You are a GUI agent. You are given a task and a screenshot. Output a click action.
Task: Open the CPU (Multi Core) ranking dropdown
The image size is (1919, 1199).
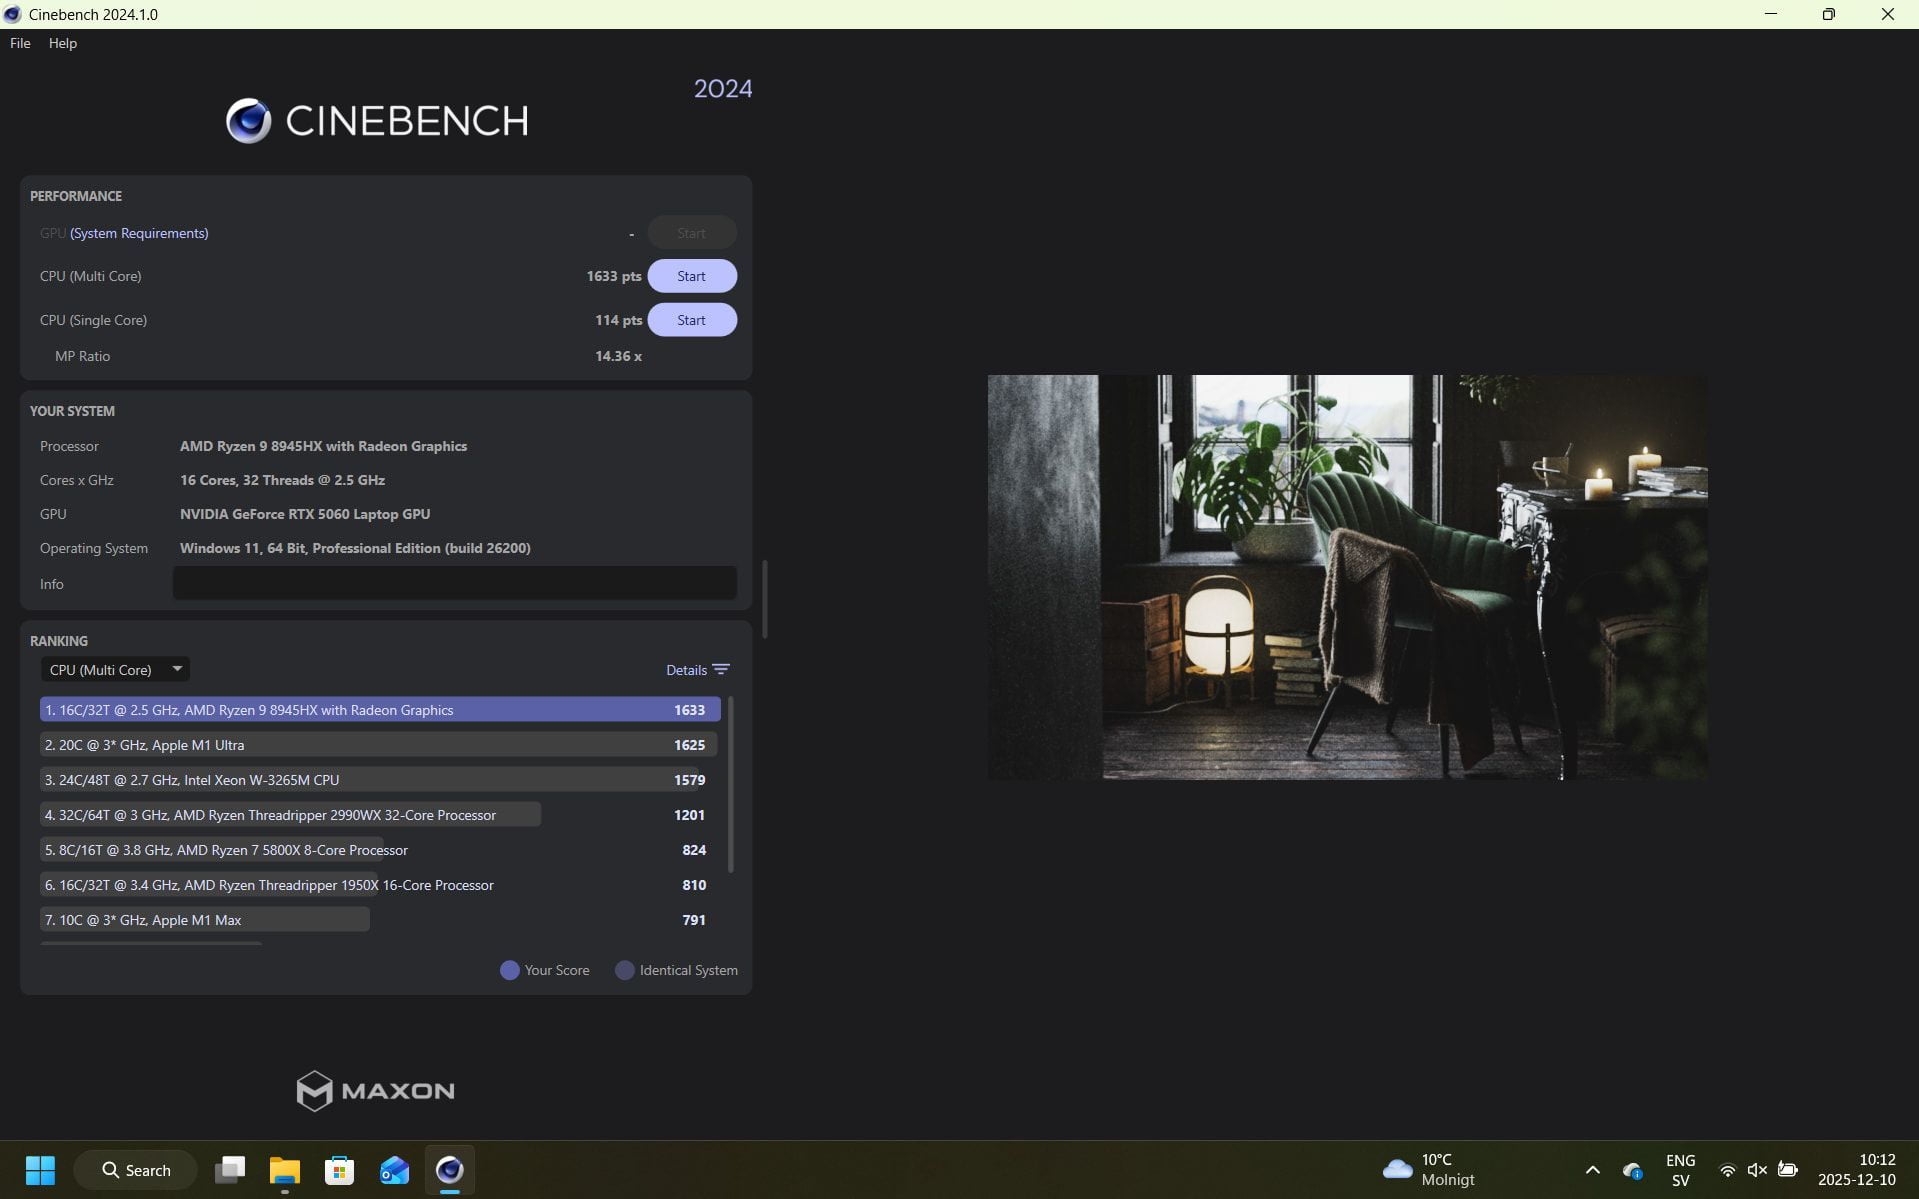[x=114, y=669]
